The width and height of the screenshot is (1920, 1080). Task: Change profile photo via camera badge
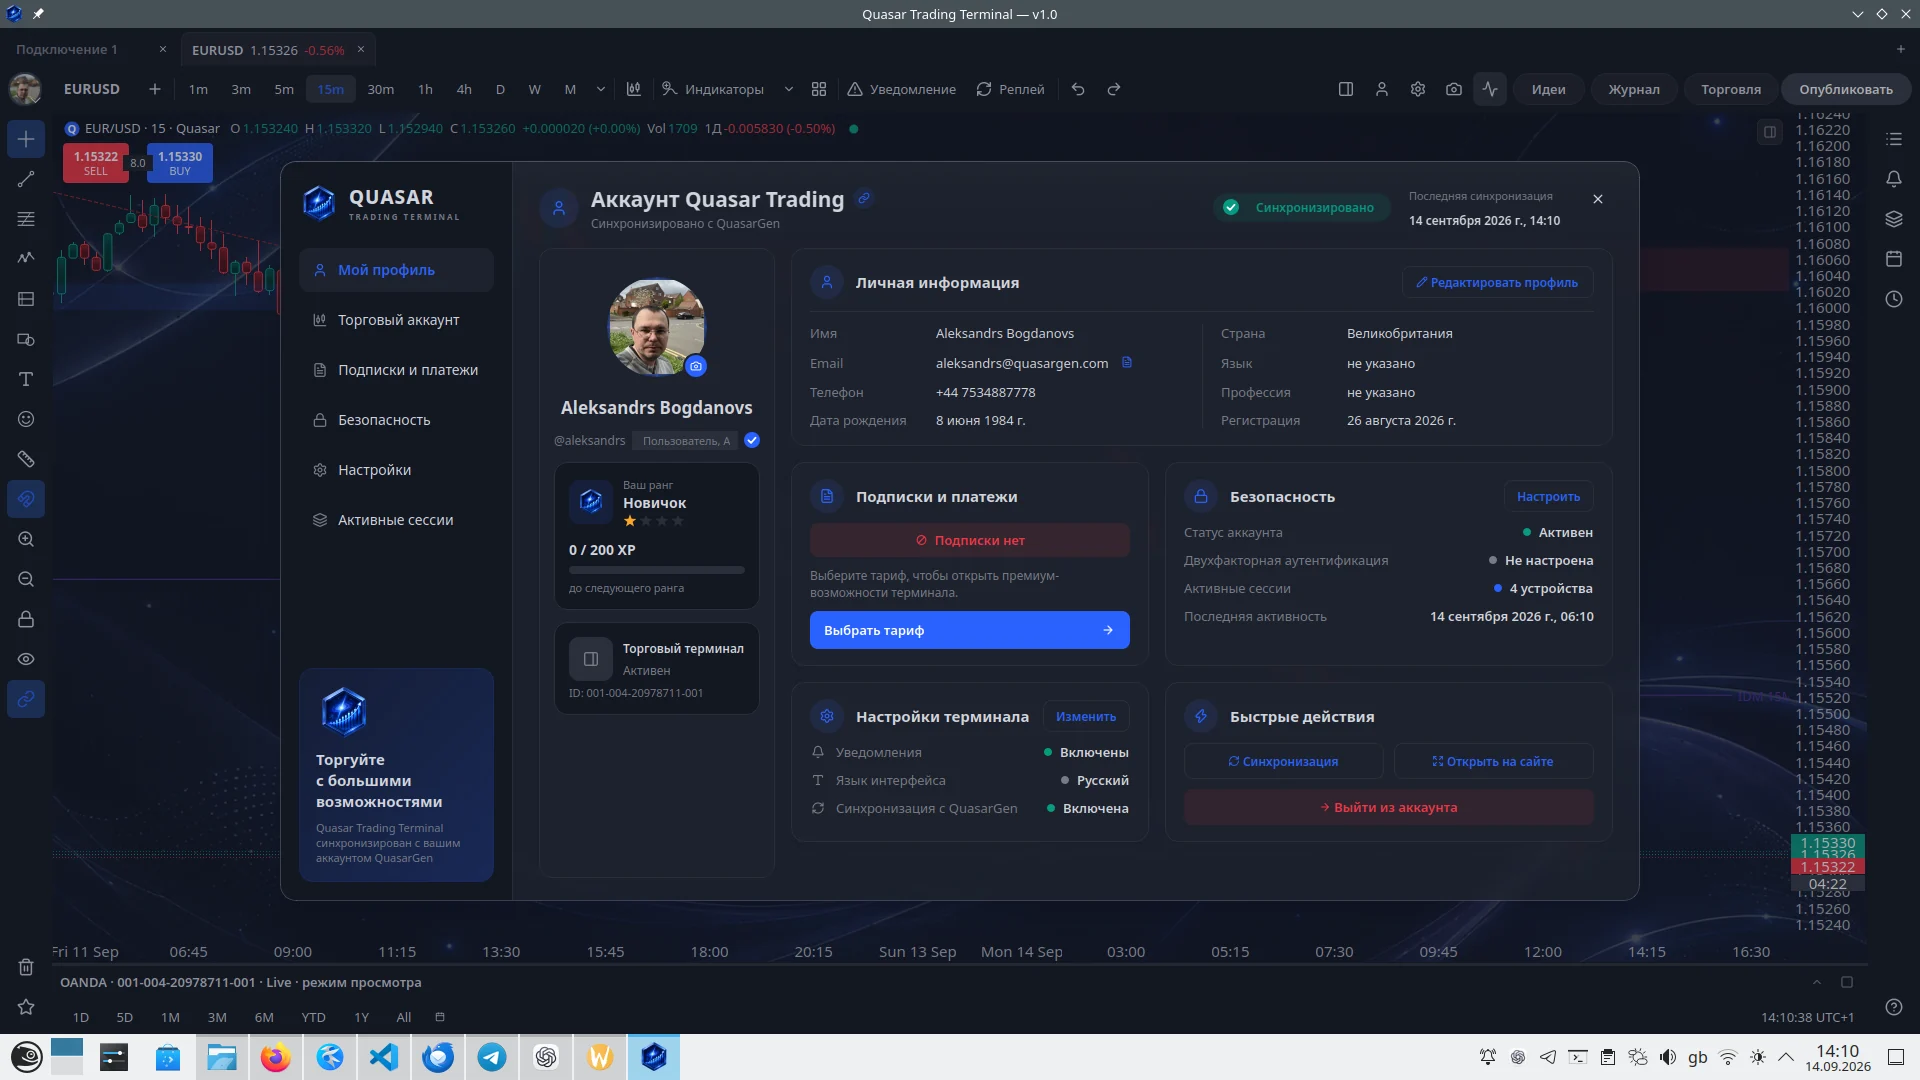click(x=696, y=366)
